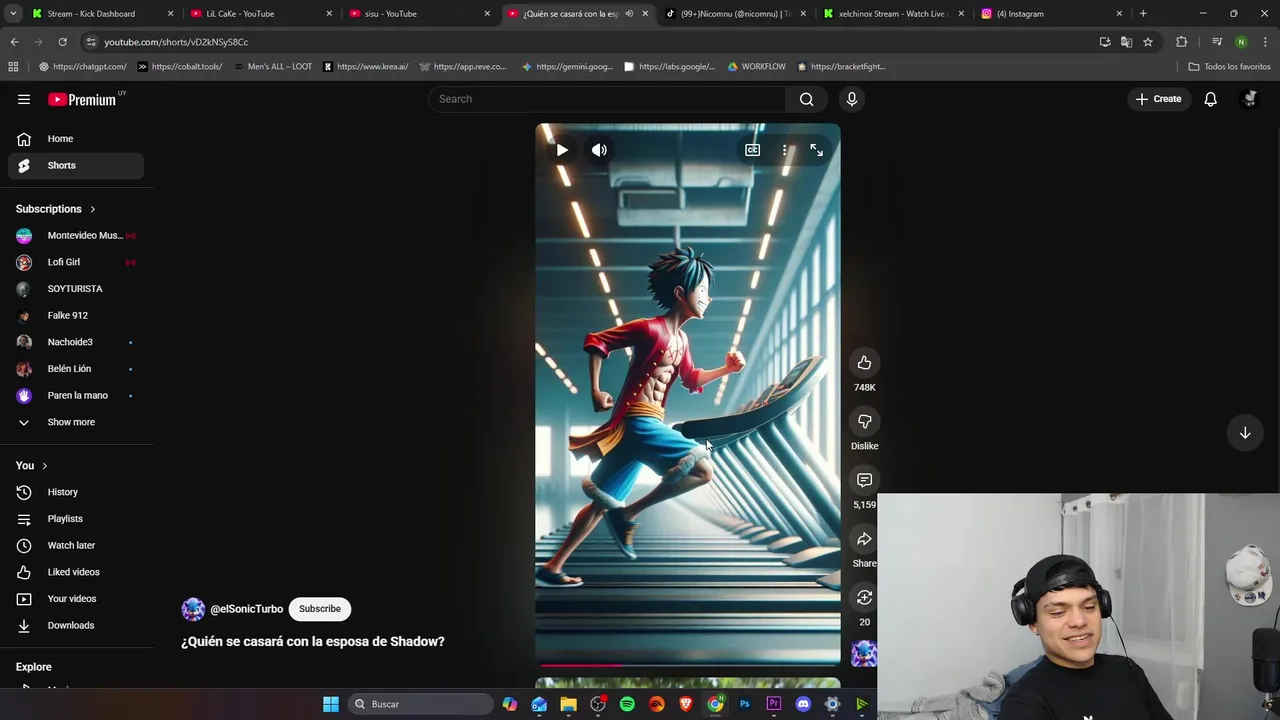This screenshot has width=1280, height=720.
Task: Open the Paren la mano channel
Action: tap(76, 396)
